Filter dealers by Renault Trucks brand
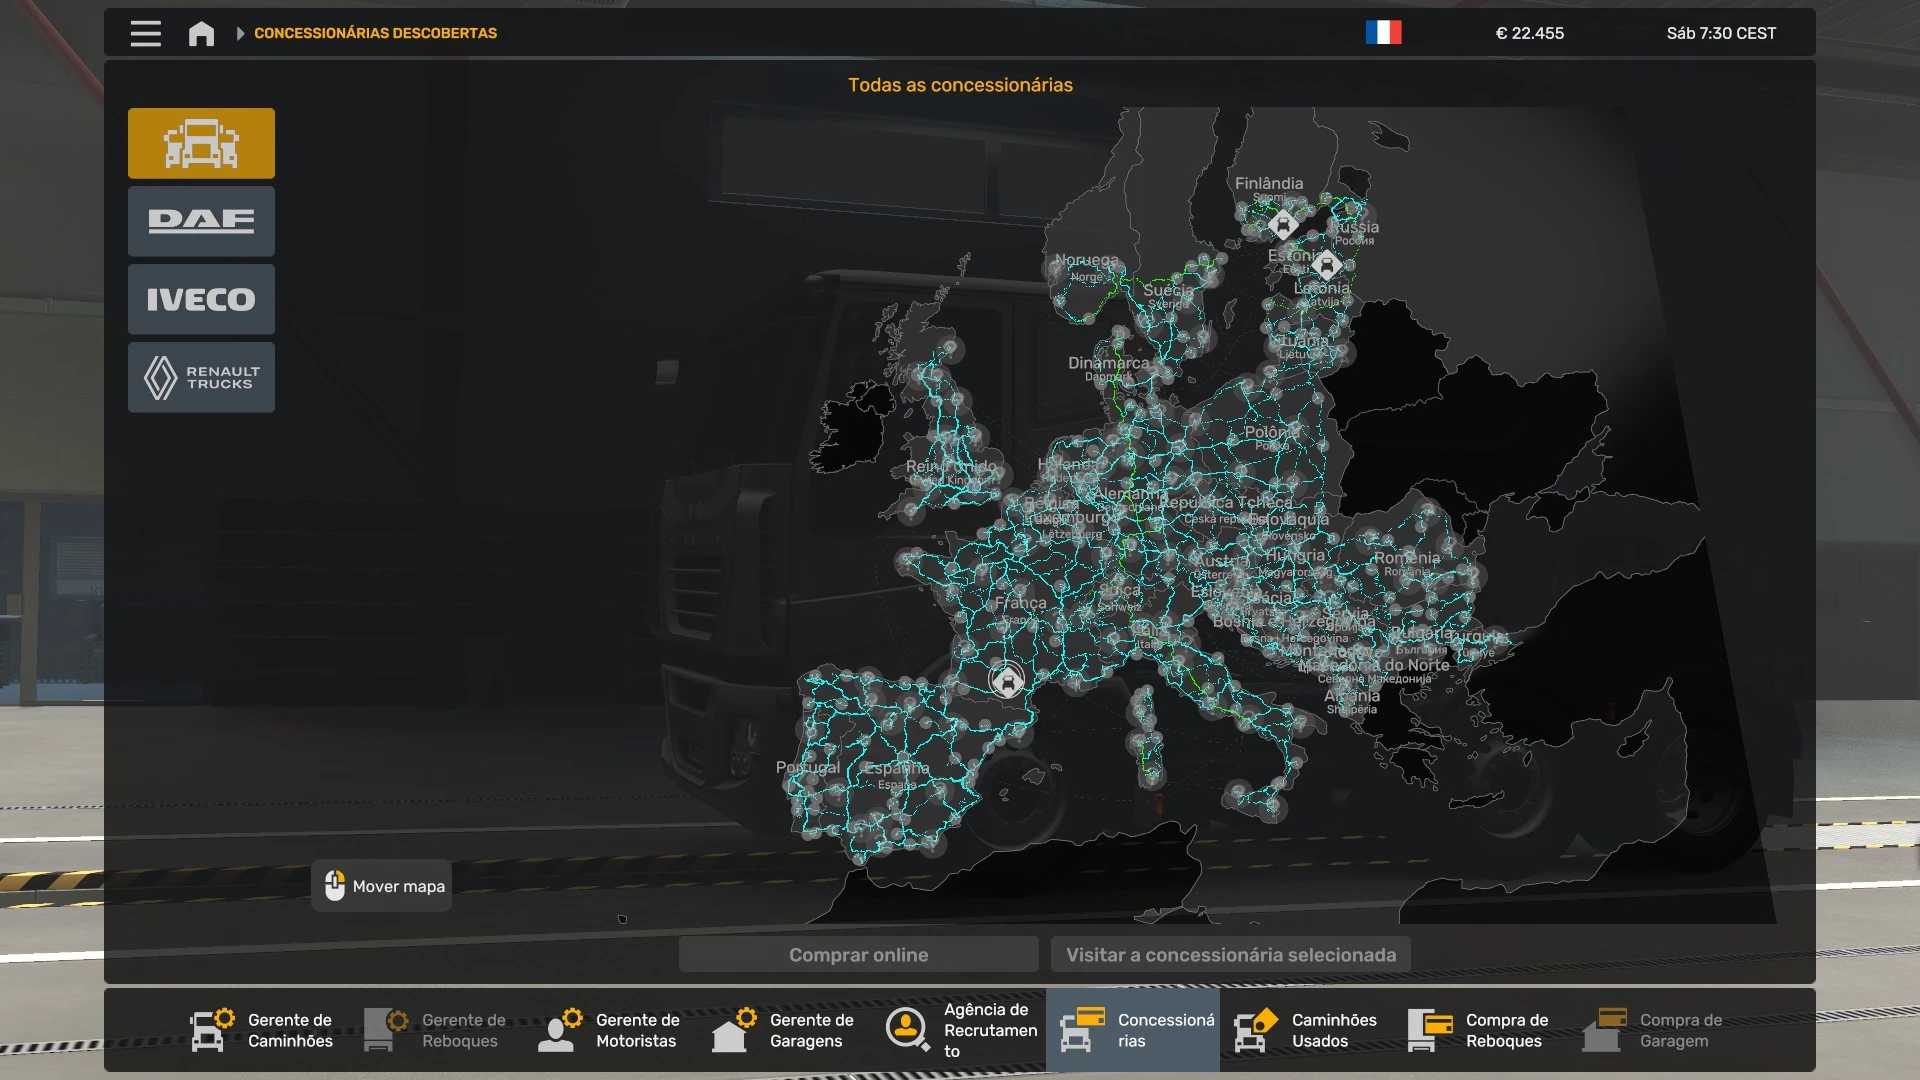This screenshot has height=1080, width=1920. (x=201, y=378)
